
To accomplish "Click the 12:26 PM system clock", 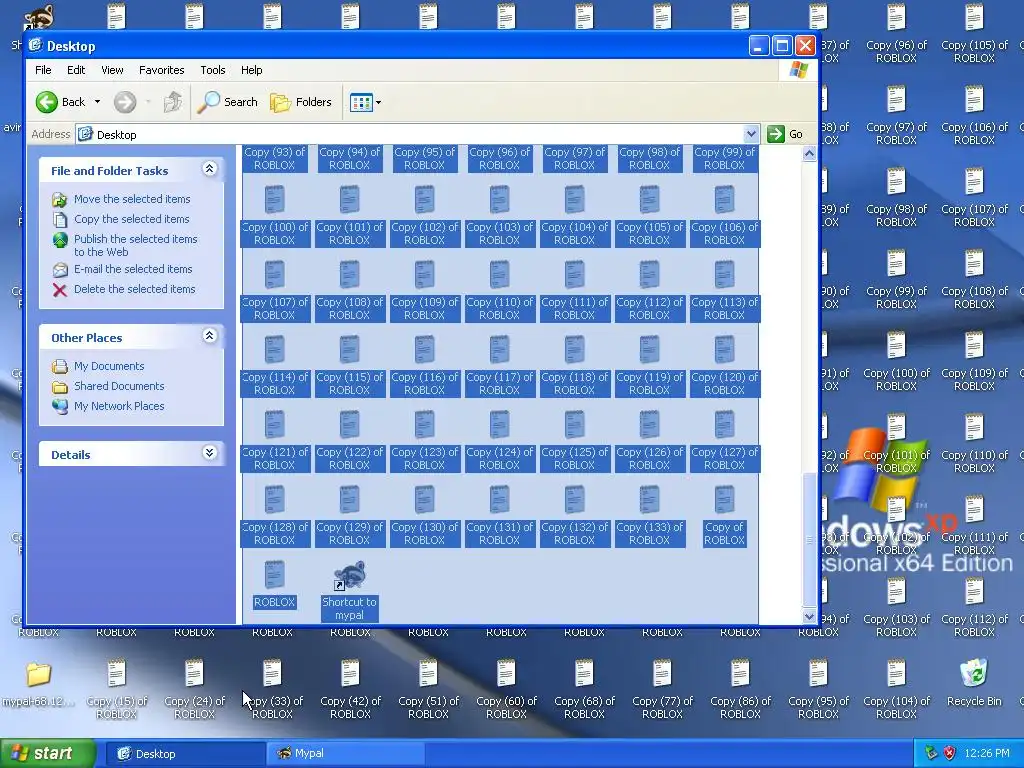I will (987, 753).
